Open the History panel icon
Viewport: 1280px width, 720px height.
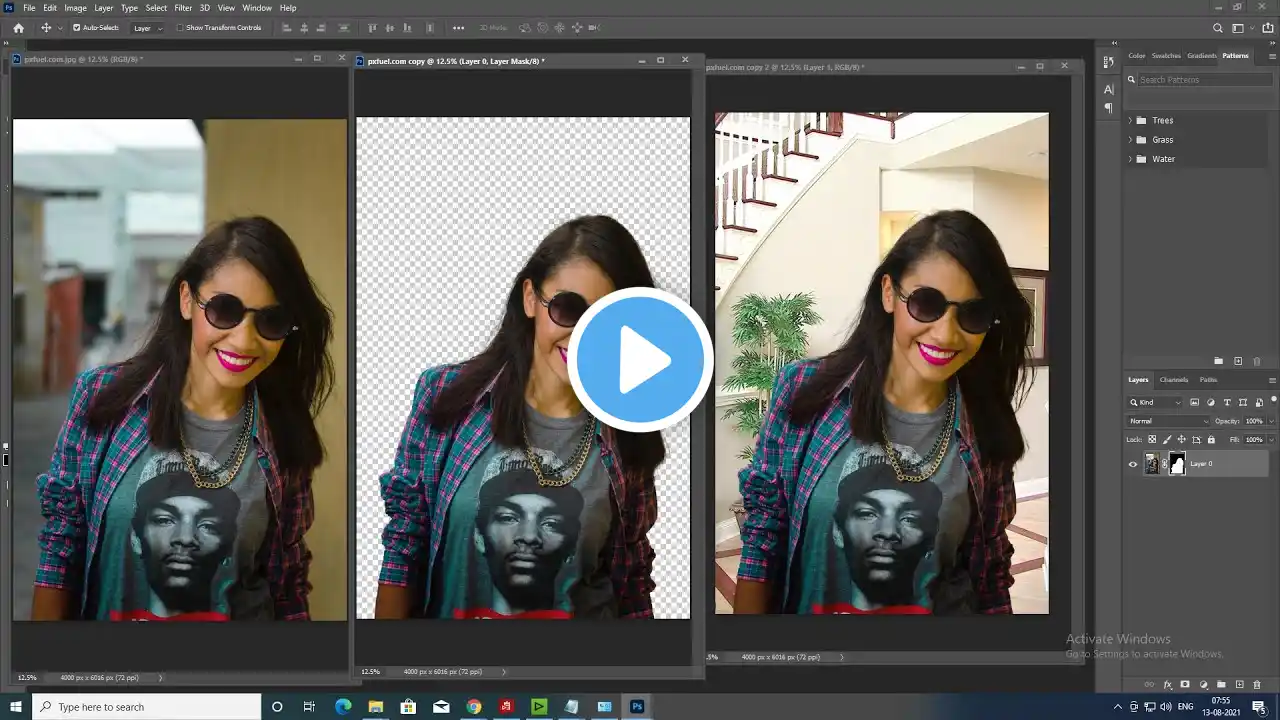pyautogui.click(x=1108, y=62)
